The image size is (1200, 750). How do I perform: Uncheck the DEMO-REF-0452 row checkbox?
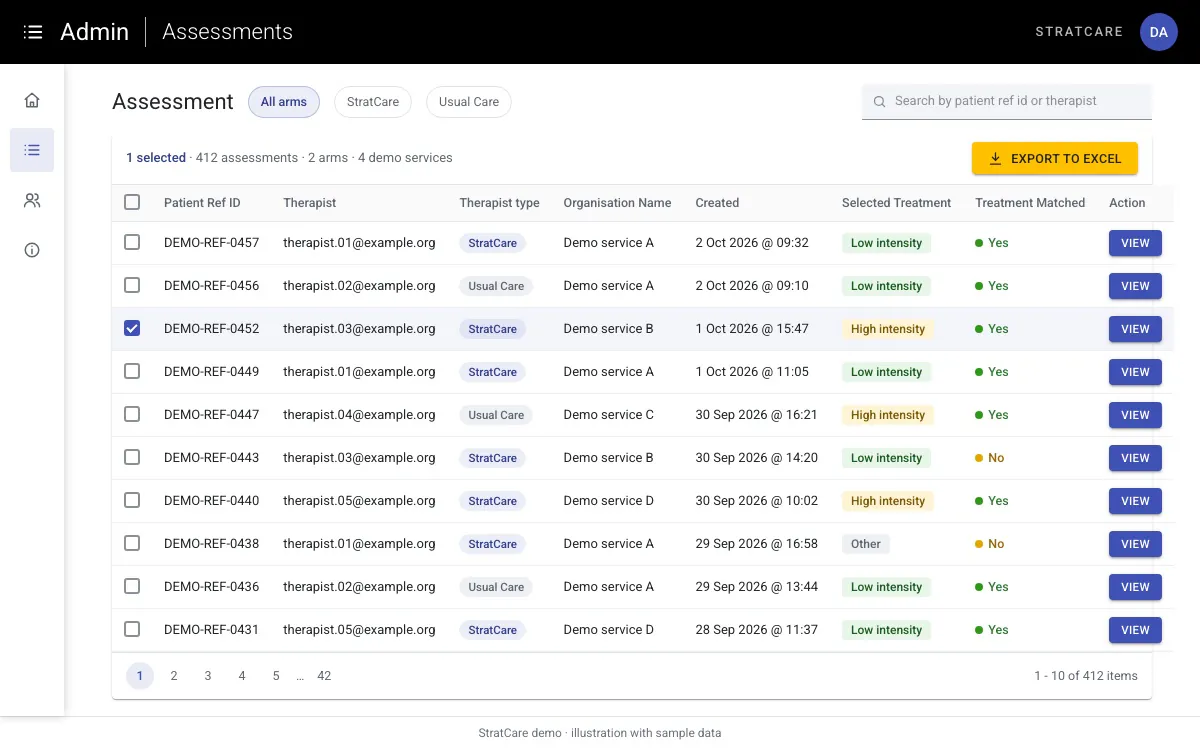[x=132, y=328]
